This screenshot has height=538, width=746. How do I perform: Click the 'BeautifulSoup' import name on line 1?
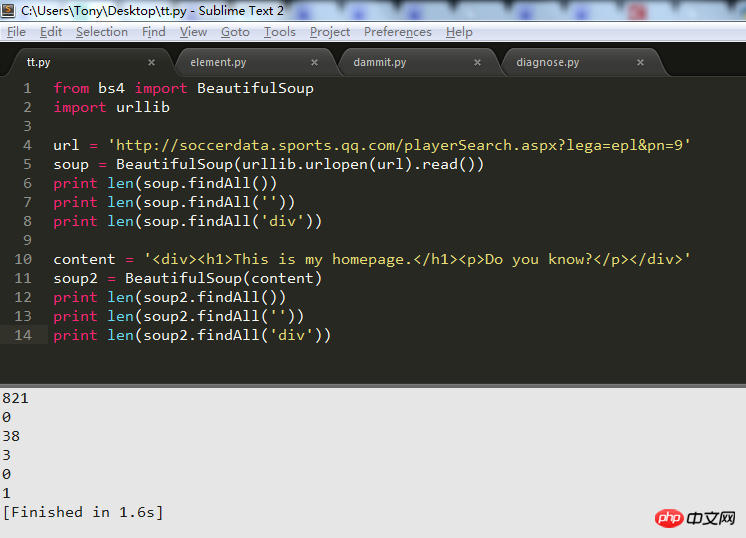255,88
